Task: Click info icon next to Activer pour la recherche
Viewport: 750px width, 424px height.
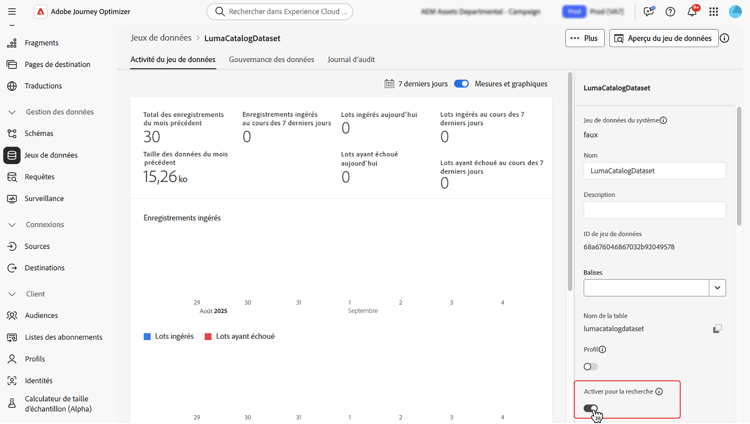Action: [x=659, y=391]
